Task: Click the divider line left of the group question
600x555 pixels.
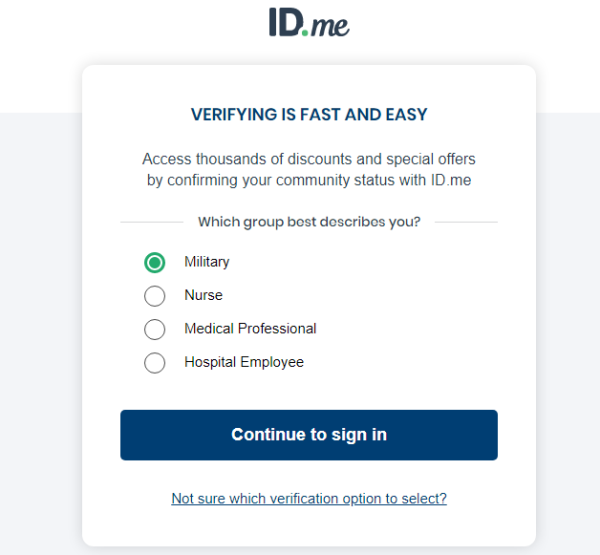Action: (x=151, y=222)
